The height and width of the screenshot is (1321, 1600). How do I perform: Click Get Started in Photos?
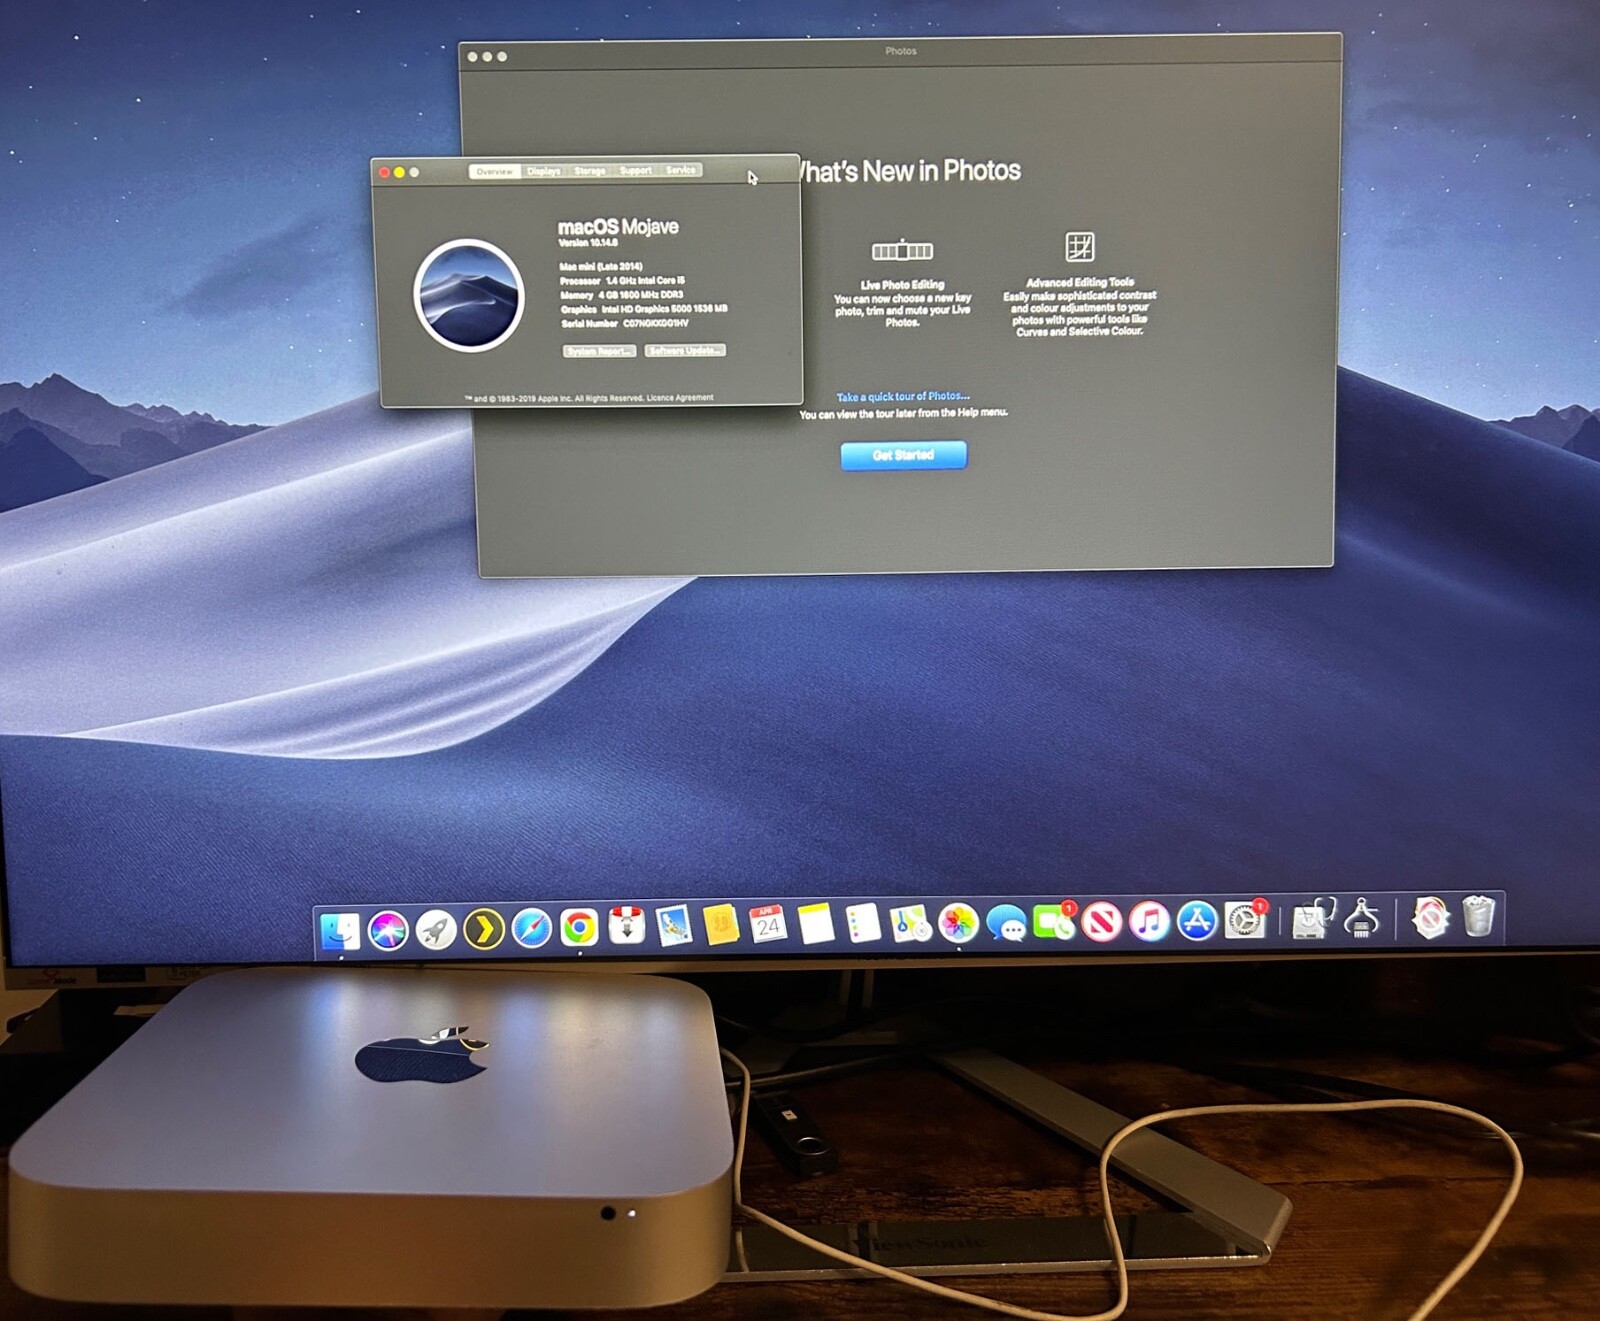(x=903, y=455)
